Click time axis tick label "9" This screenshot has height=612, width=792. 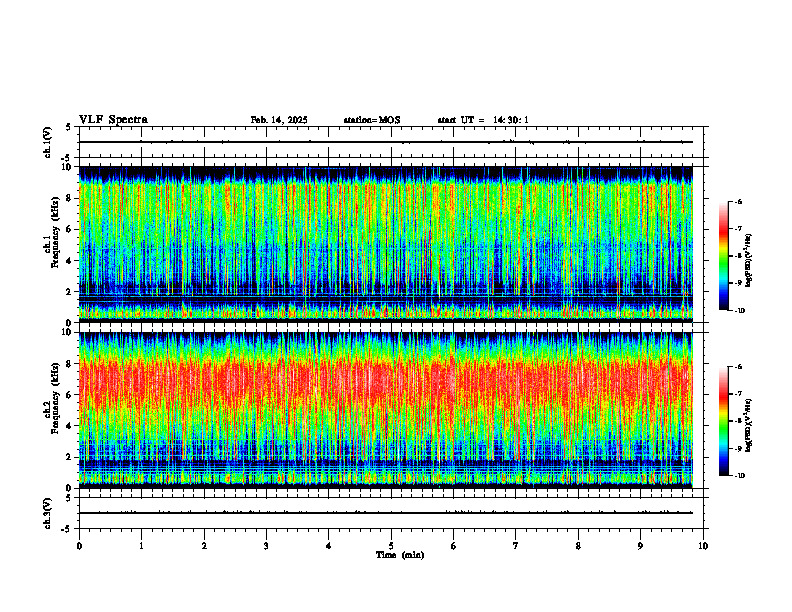pos(640,546)
